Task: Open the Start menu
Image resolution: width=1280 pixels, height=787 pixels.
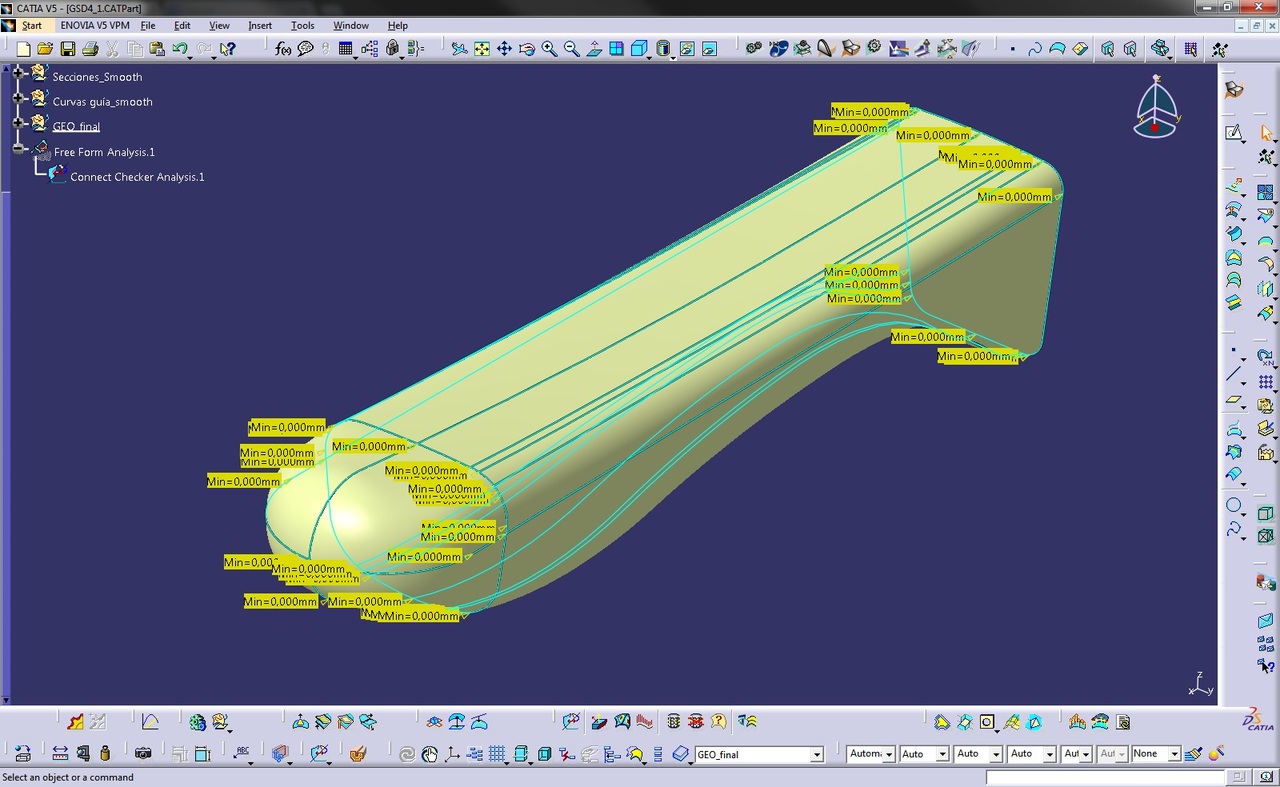Action: click(32, 25)
